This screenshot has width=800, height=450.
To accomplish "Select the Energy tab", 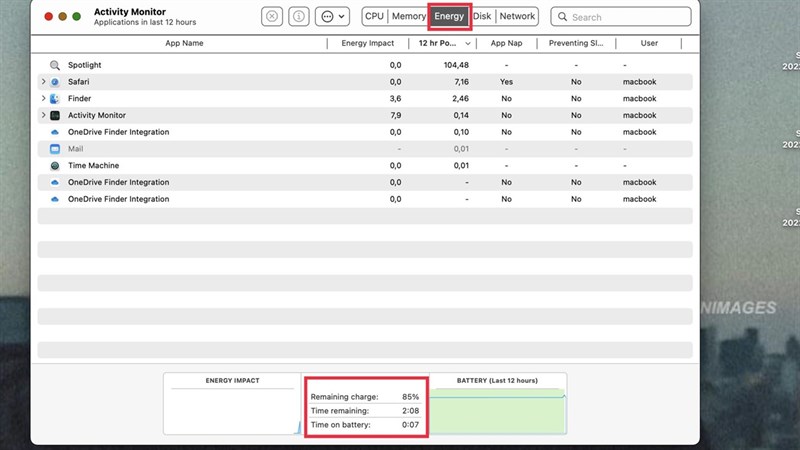I will [x=449, y=16].
